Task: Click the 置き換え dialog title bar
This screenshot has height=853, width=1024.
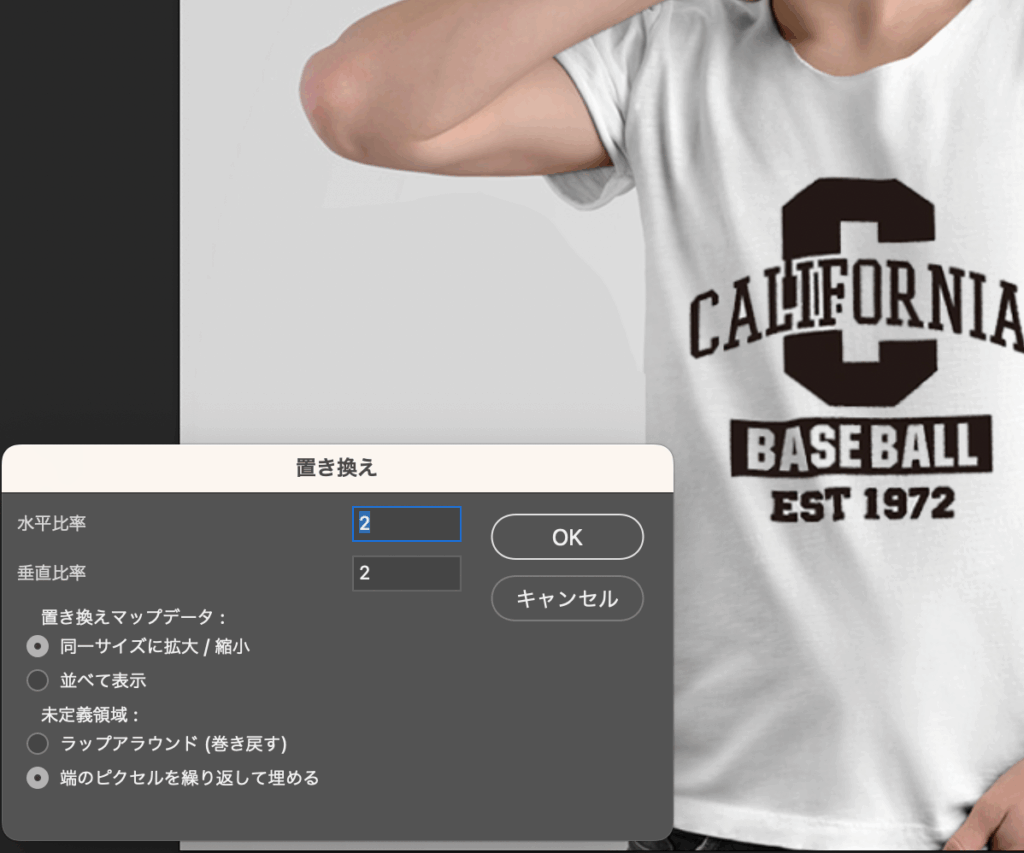Action: click(x=336, y=467)
